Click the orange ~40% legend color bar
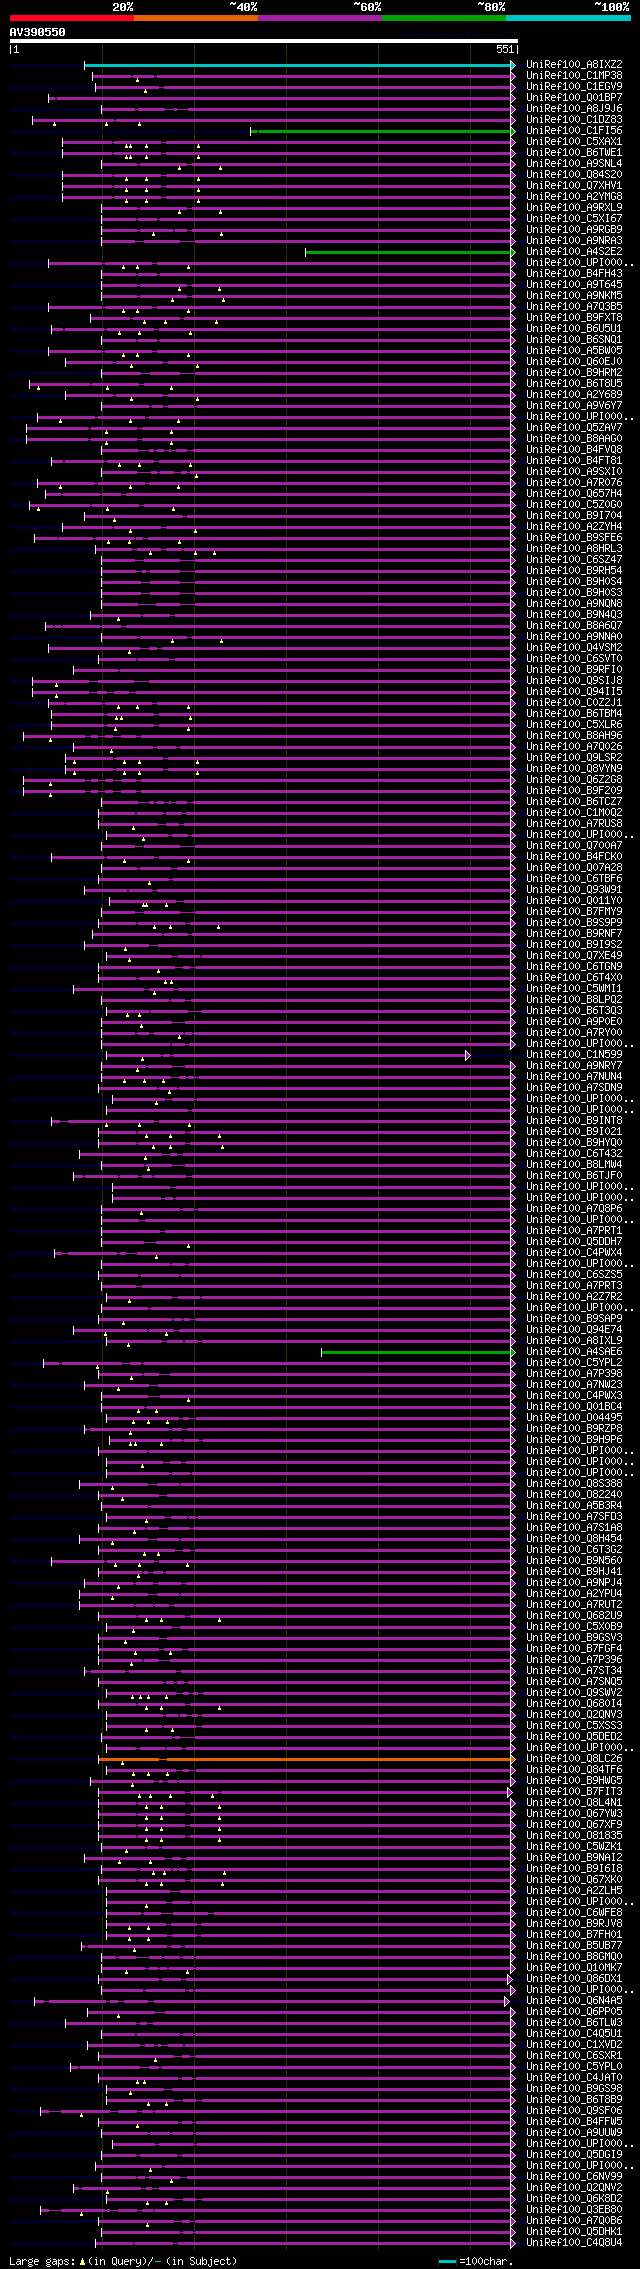 pos(195,18)
